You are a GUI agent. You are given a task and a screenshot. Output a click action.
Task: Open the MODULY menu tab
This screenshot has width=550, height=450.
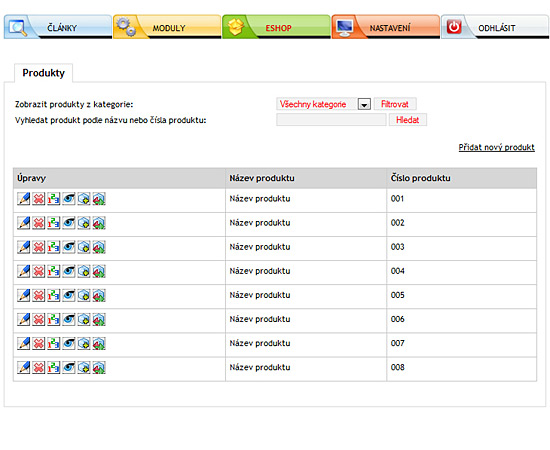pyautogui.click(x=167, y=27)
